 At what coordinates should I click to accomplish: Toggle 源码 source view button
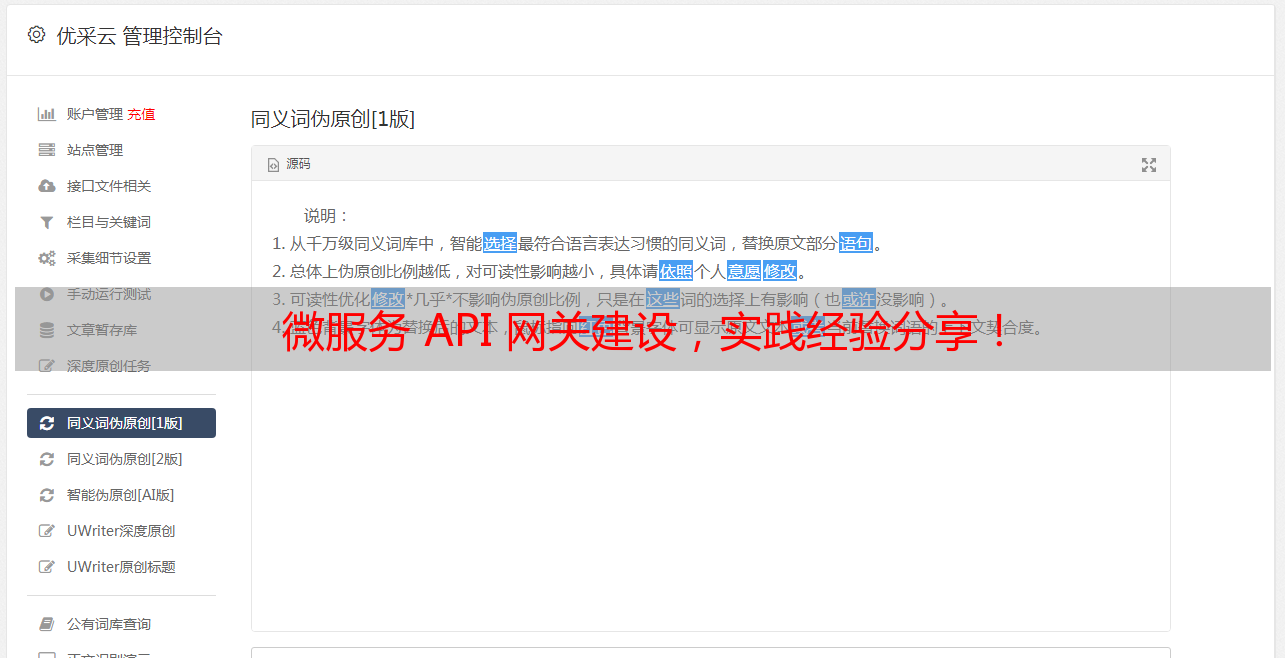289,164
